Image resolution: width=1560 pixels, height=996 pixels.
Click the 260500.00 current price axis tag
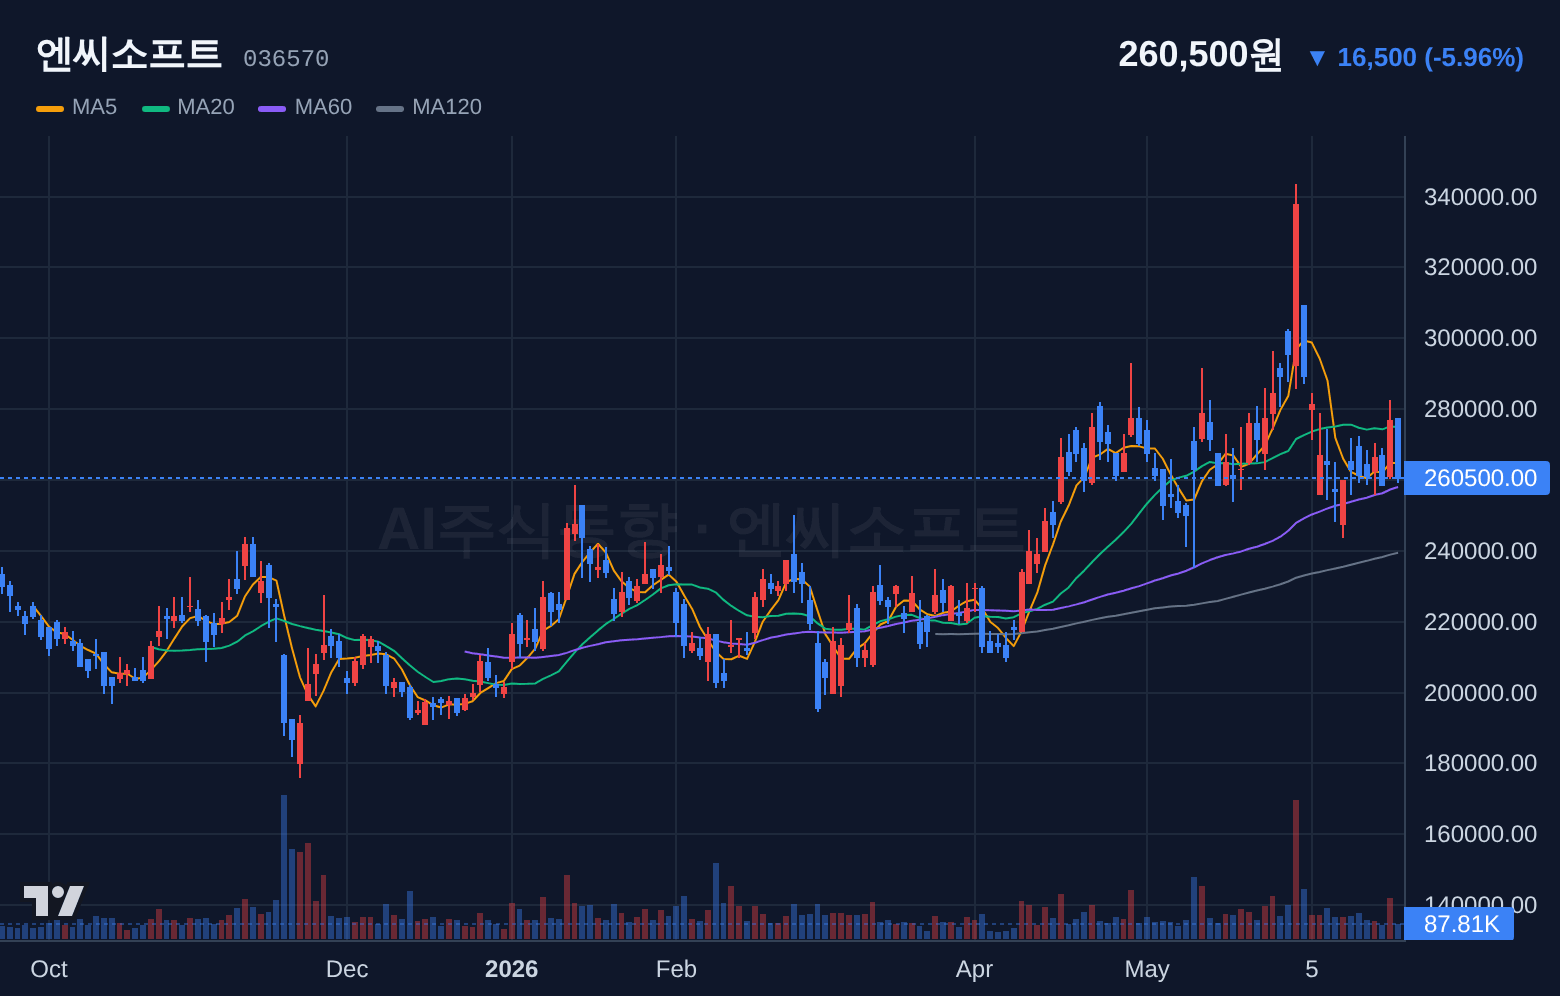pyautogui.click(x=1477, y=478)
